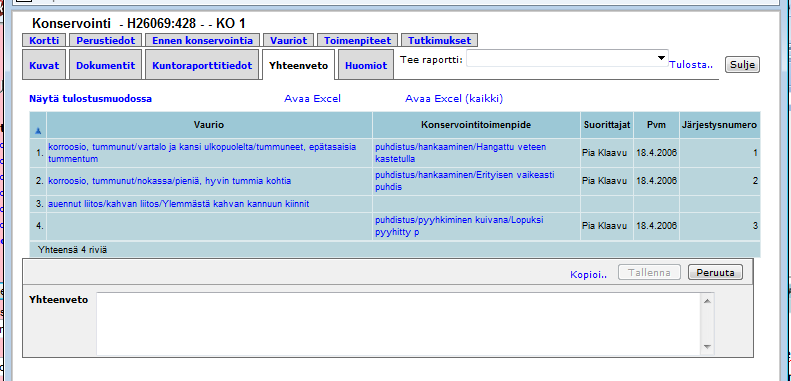Sort by Konservointitoimenpide column header

pyautogui.click(x=476, y=125)
